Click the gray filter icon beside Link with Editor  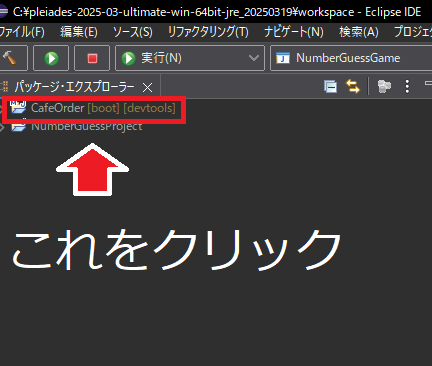click(x=384, y=87)
